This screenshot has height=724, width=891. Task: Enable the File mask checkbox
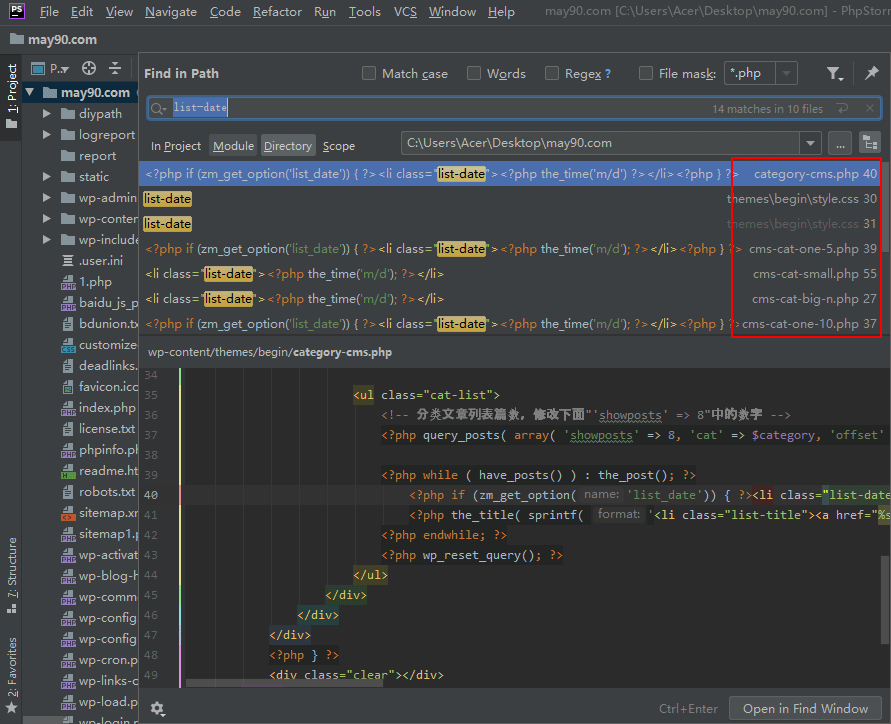coord(646,73)
